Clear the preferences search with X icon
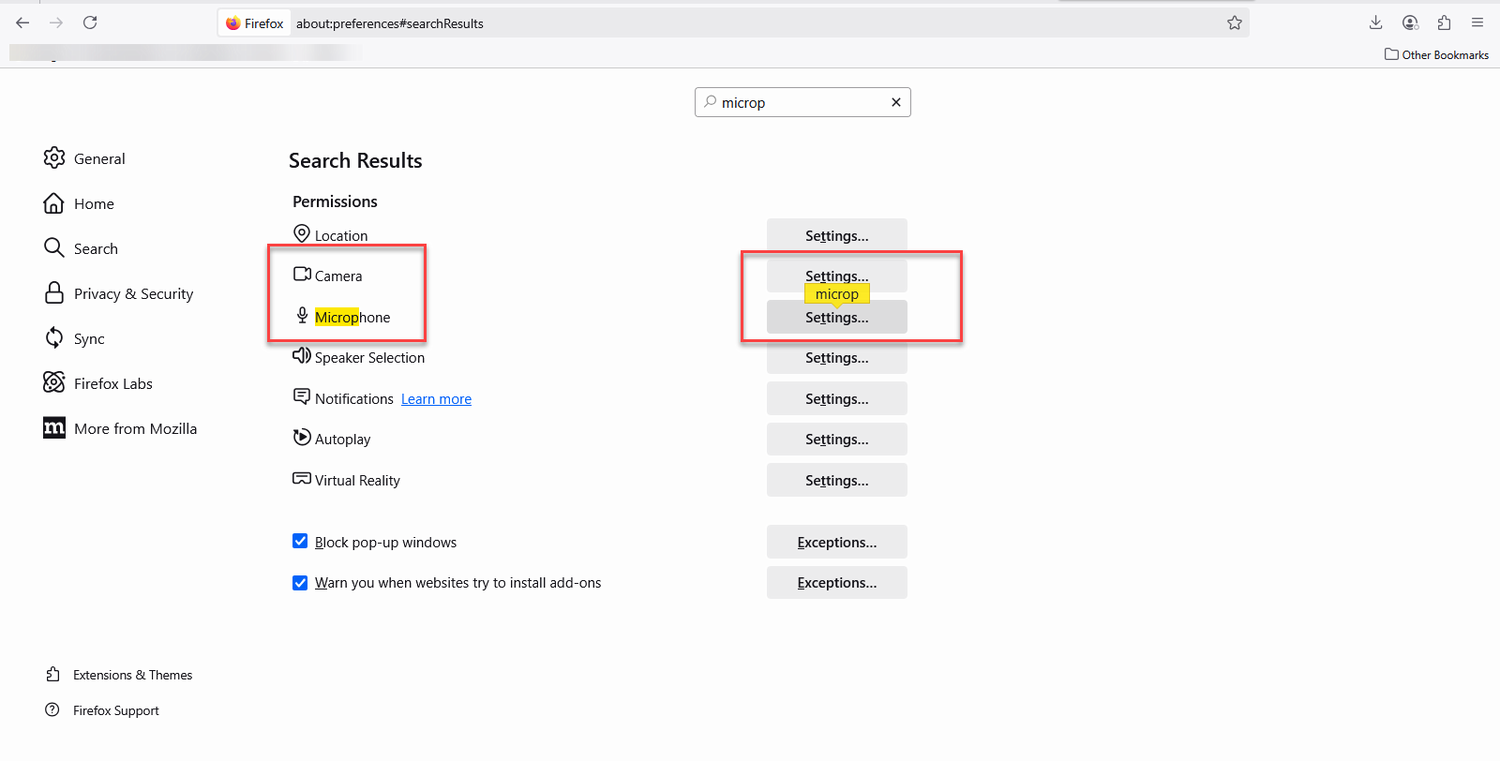1500x761 pixels. click(896, 102)
